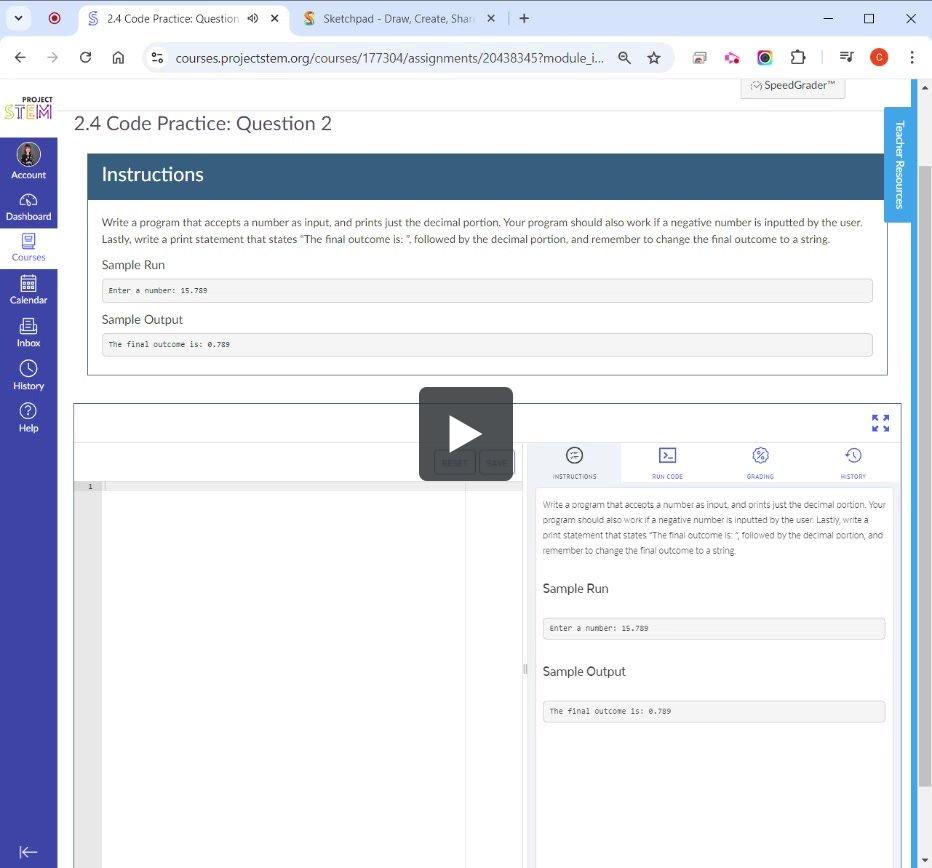Viewport: 932px width, 868px height.
Task: Click the address bar URL
Action: point(389,58)
